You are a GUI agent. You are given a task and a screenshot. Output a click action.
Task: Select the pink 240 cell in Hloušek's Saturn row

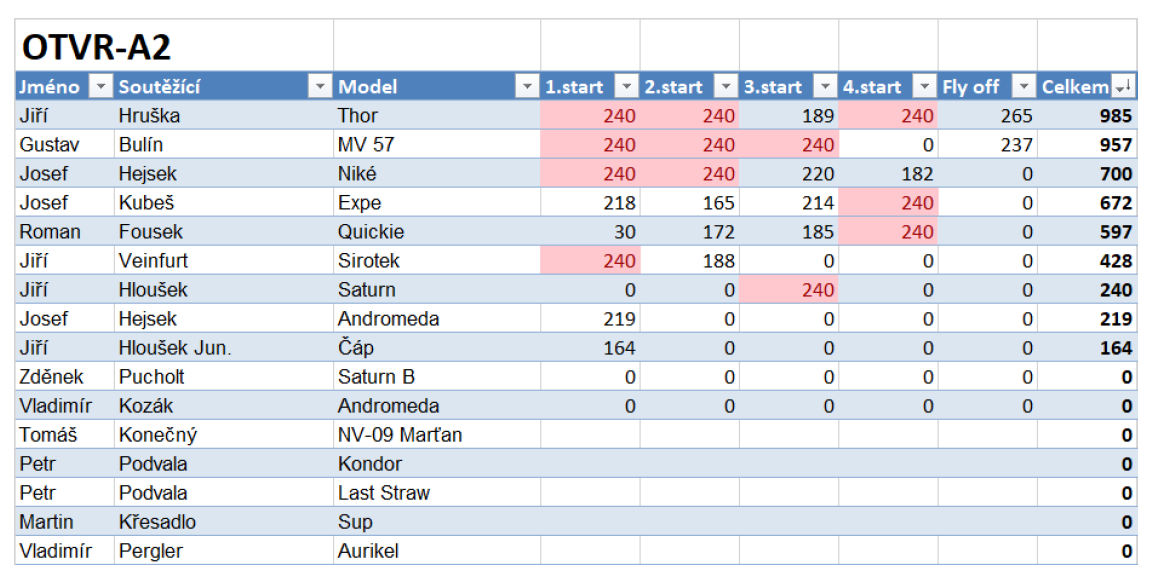pyautogui.click(x=788, y=289)
